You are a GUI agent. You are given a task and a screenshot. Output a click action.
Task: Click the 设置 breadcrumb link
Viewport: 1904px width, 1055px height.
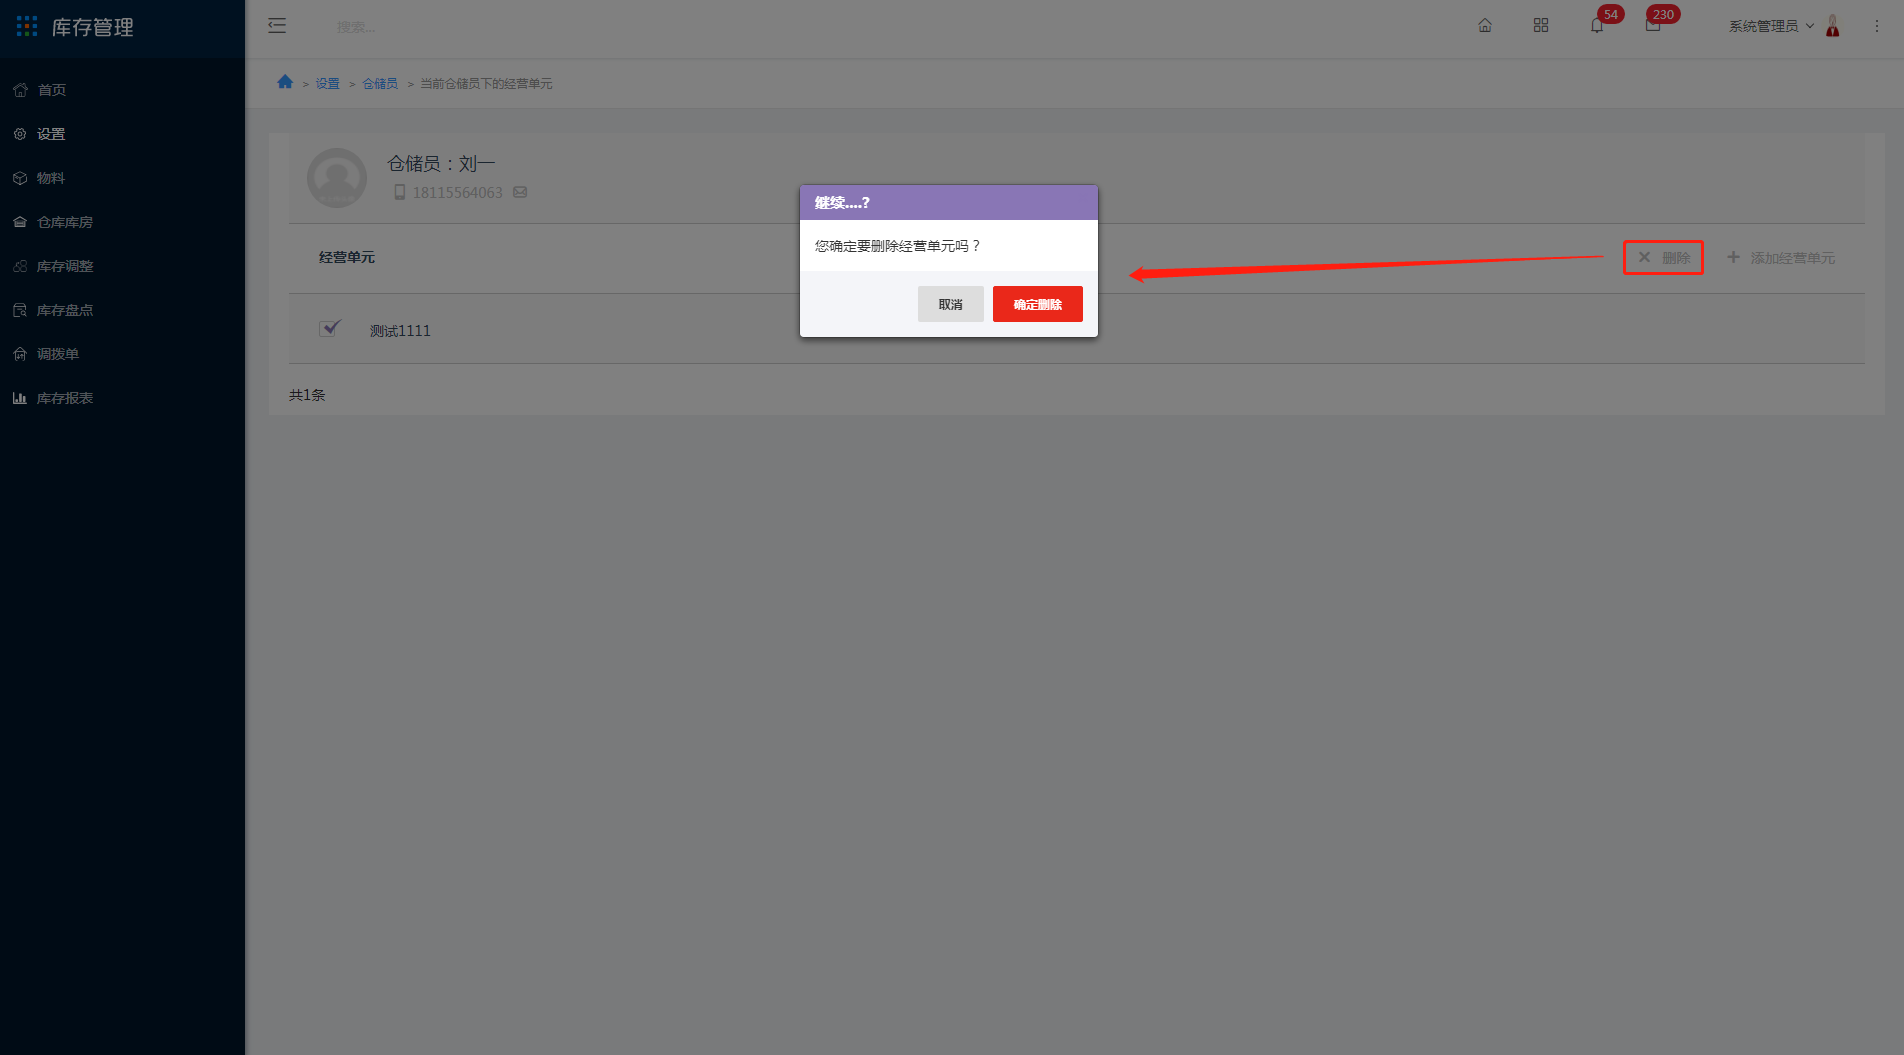point(328,84)
